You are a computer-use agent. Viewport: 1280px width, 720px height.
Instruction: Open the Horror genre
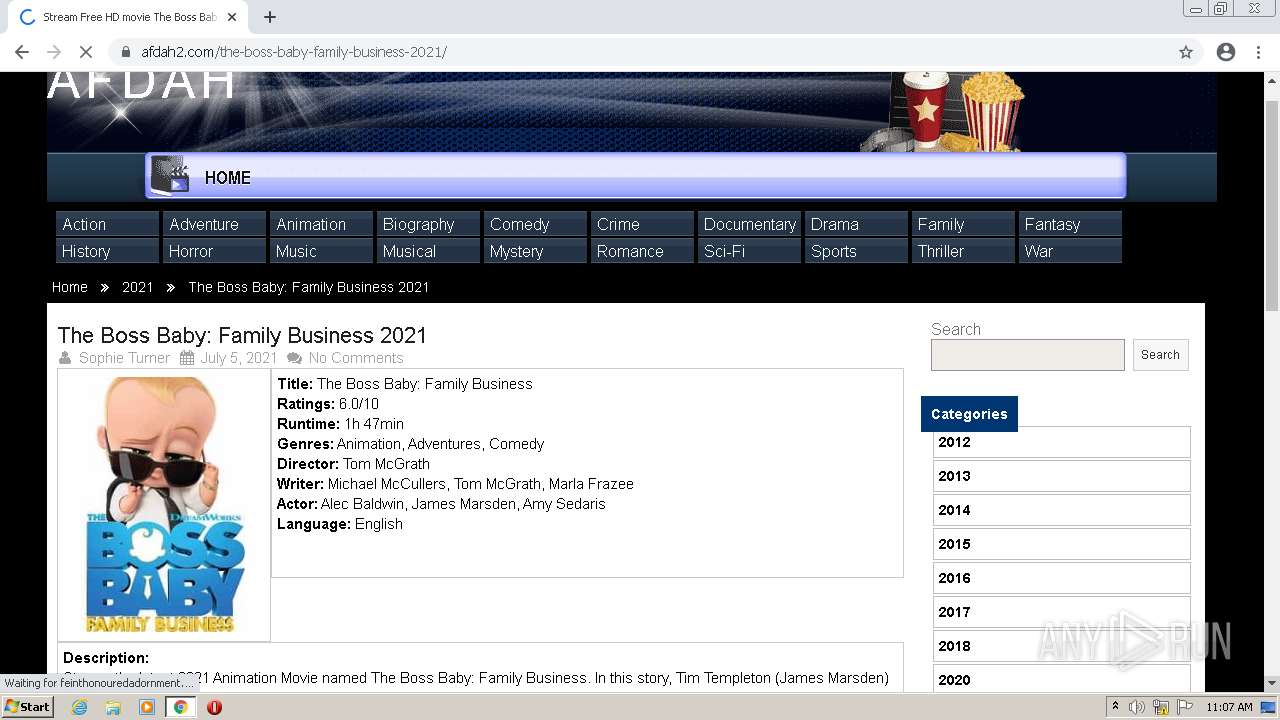click(x=214, y=251)
